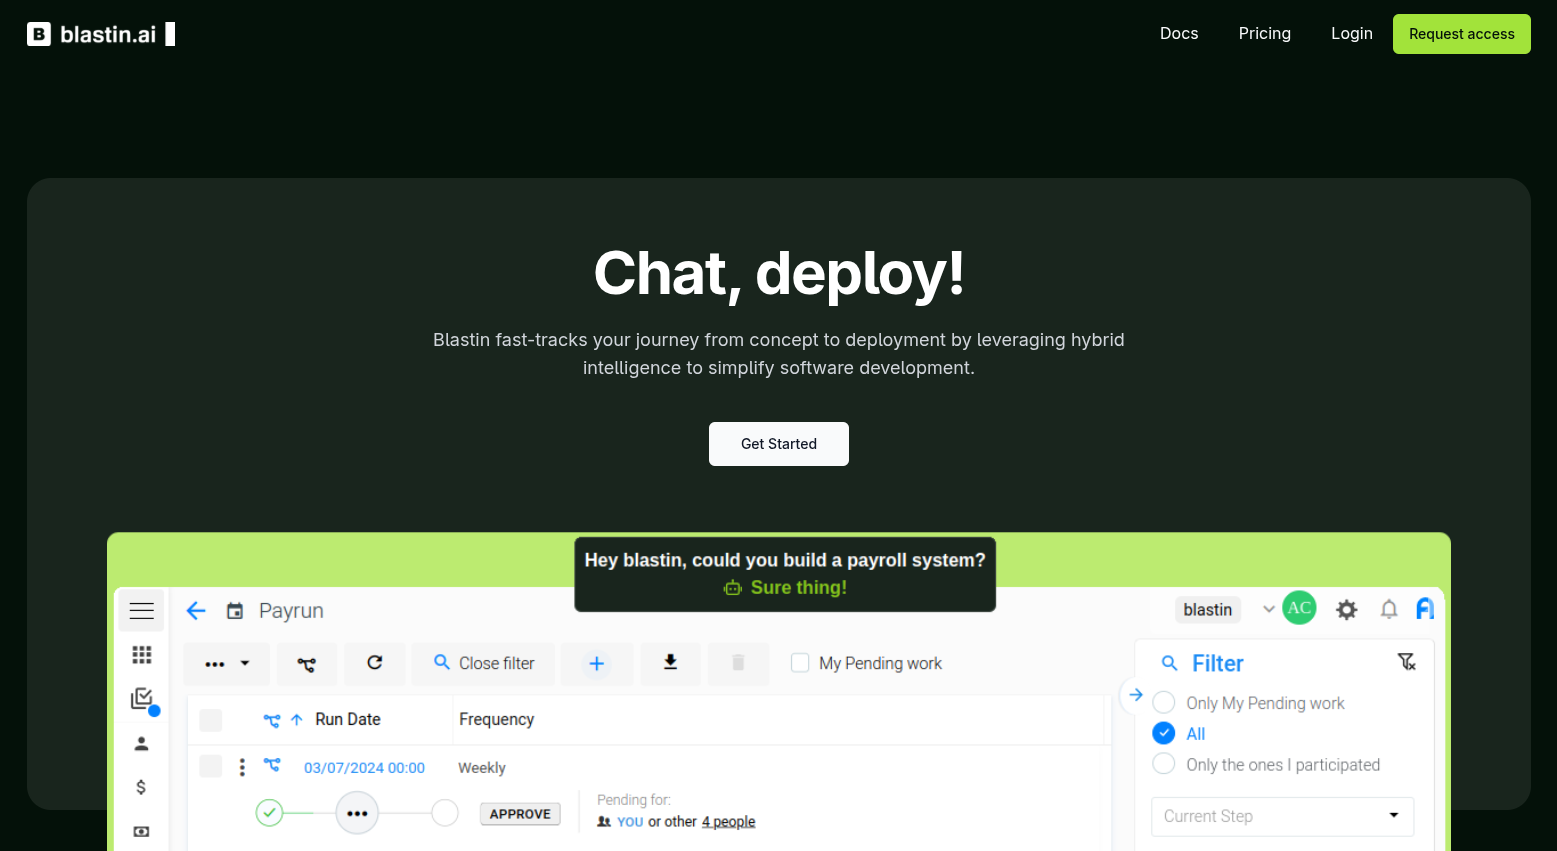Expand the blastin account chevron
Screen dimensions: 1557x851
pyautogui.click(x=1268, y=609)
